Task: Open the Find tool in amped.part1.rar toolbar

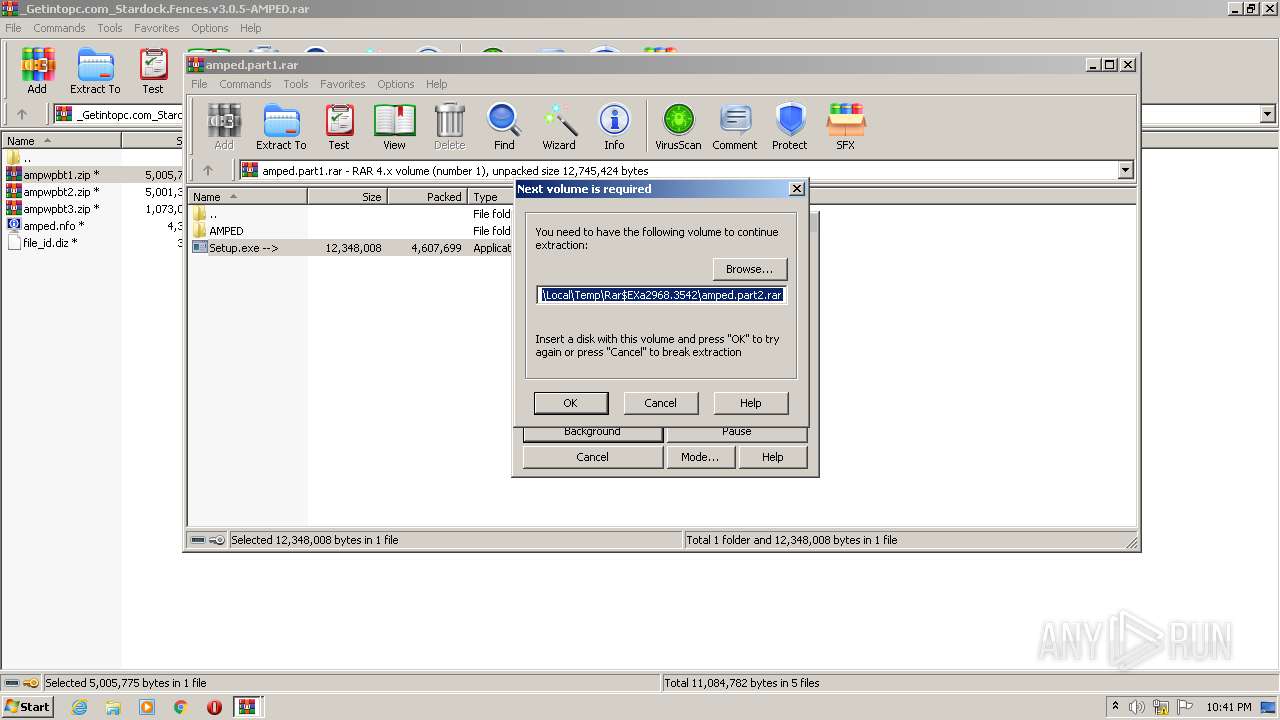Action: tap(504, 127)
